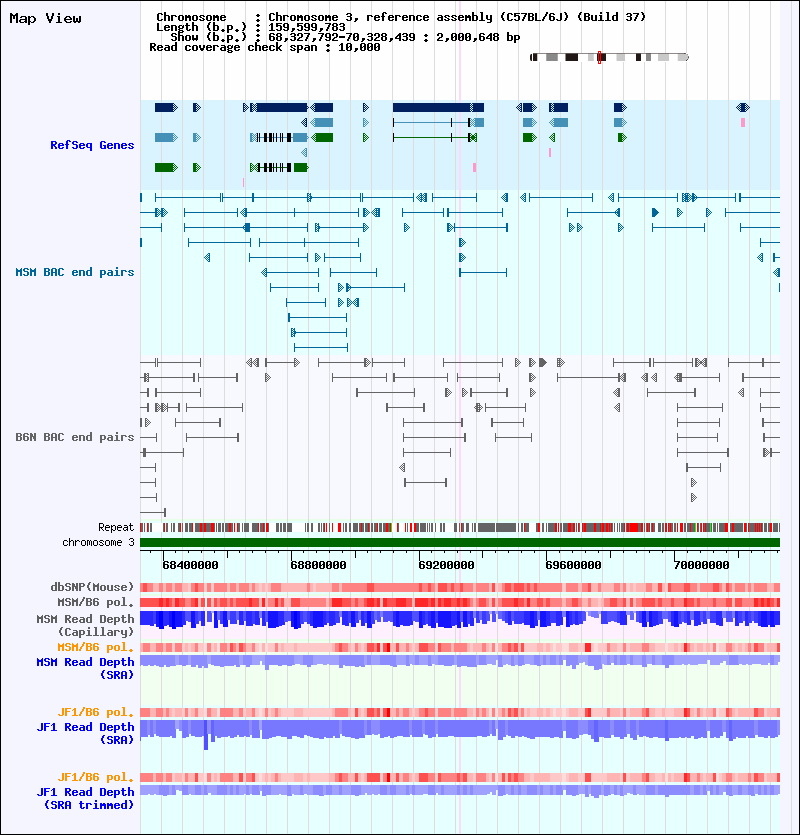Click JF1/B6 pol. label above JF1 Read Depth (SRA)
Image resolution: width=800 pixels, height=835 pixels.
pyautogui.click(x=95, y=712)
